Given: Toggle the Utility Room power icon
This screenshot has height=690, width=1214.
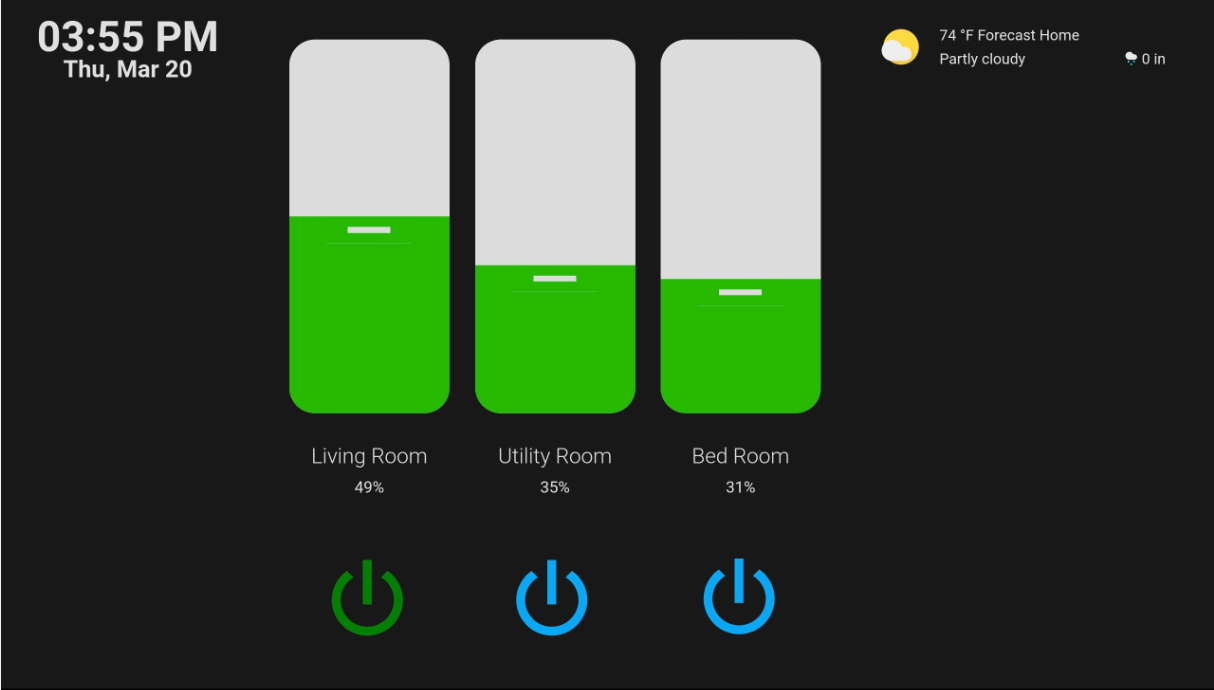Looking at the screenshot, I should pyautogui.click(x=552, y=598).
